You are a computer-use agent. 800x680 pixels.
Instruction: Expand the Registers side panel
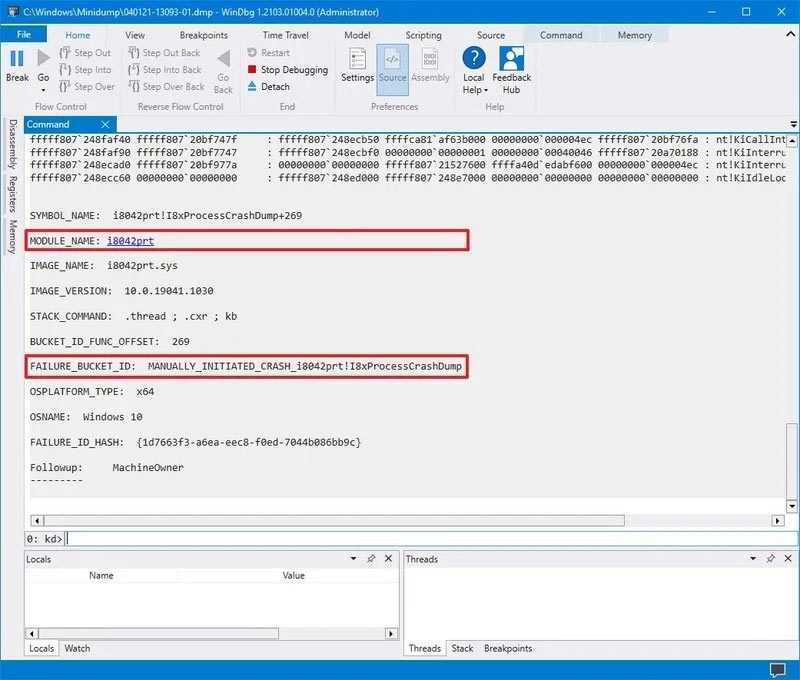coord(13,194)
